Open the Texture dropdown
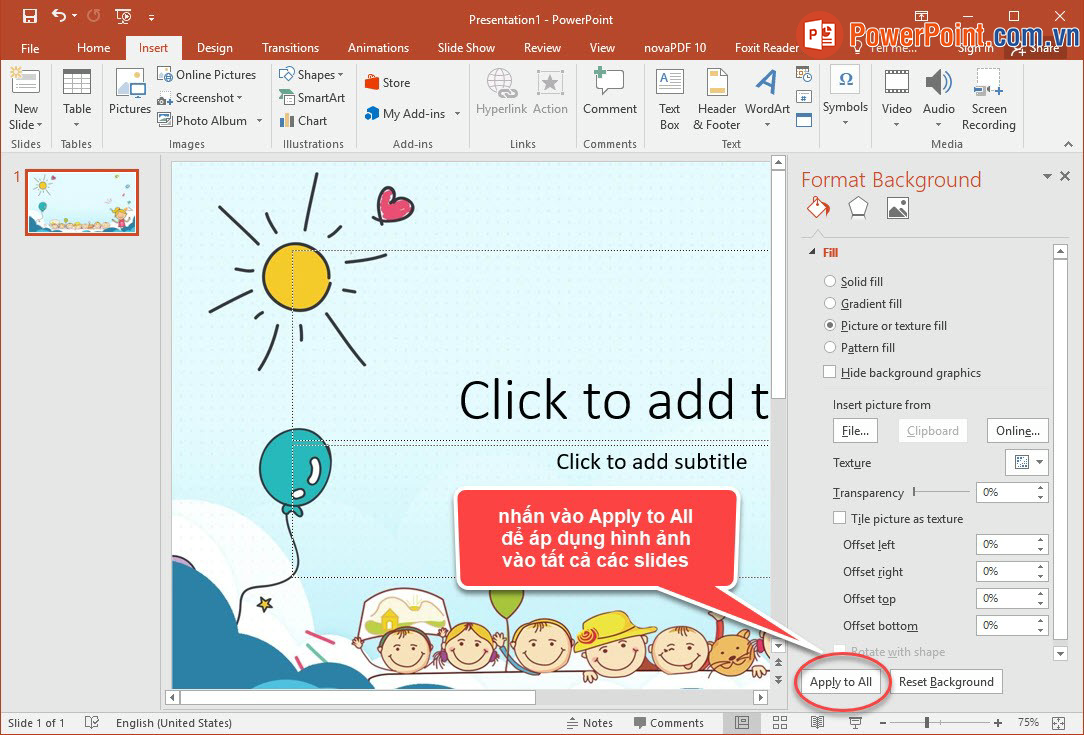 [1027, 462]
